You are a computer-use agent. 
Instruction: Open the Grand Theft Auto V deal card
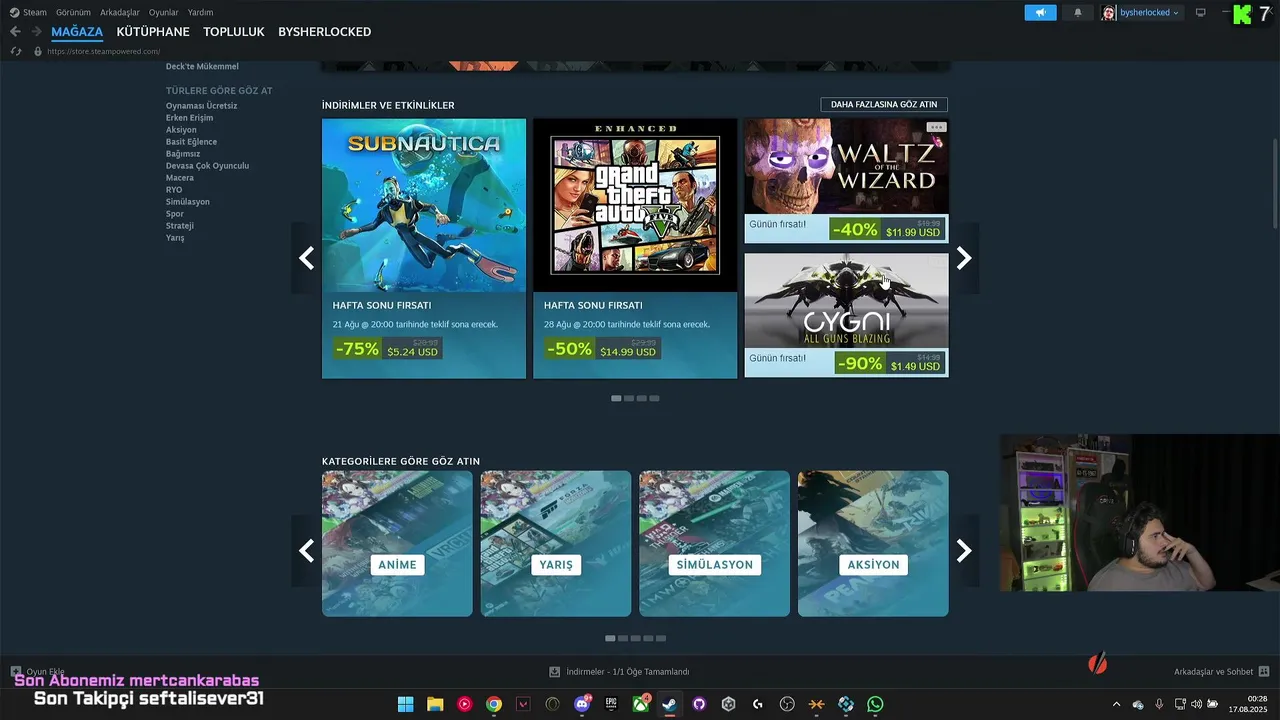click(x=635, y=248)
